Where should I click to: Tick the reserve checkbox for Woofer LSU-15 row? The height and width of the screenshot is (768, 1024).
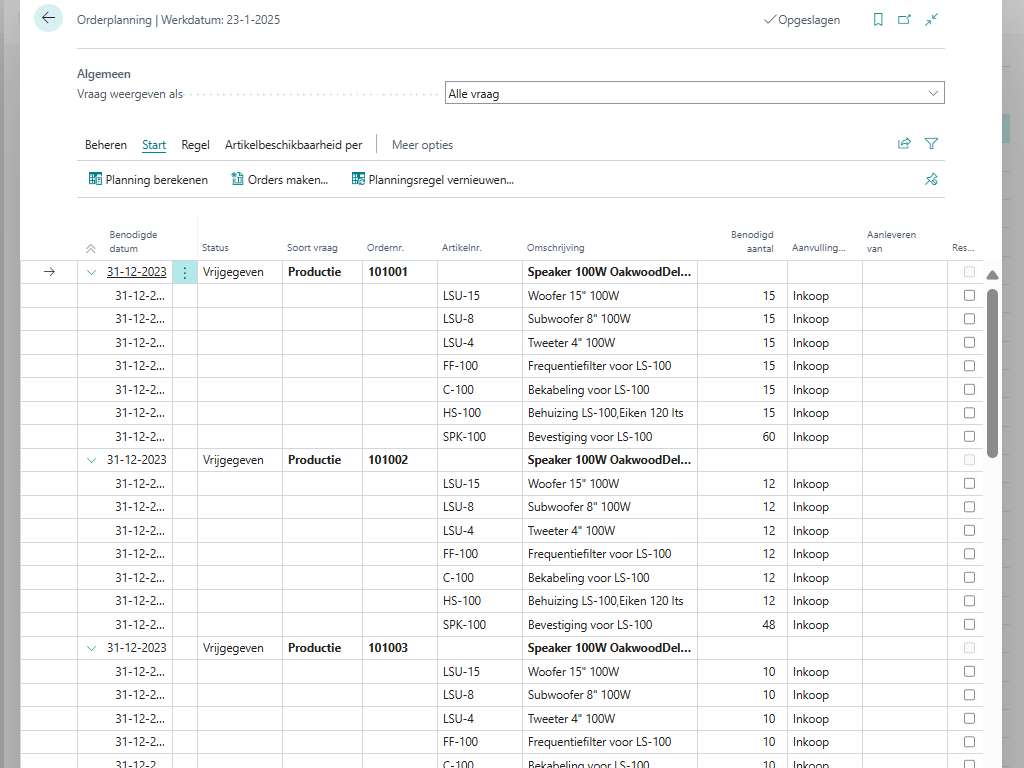tap(969, 296)
